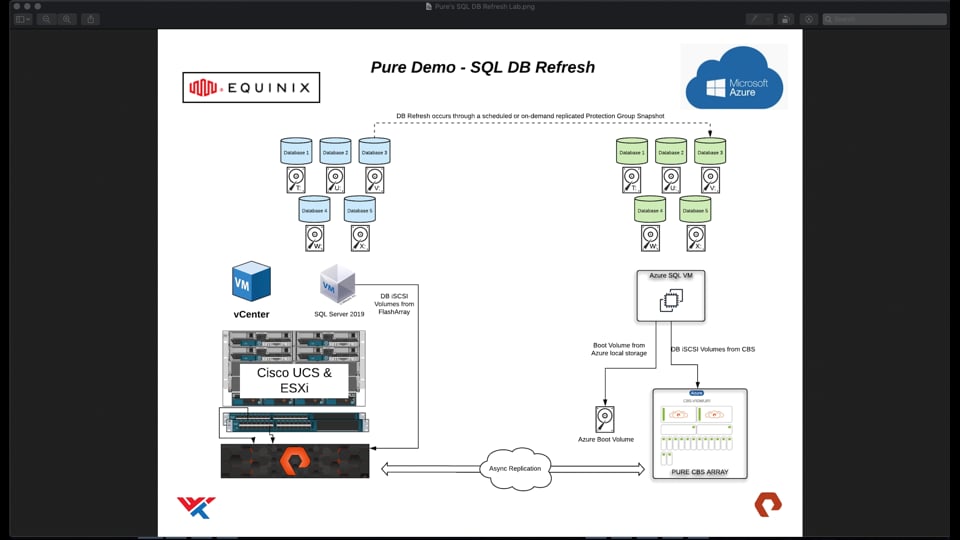Click the blue Database 3 cylinder
960x540 pixels.
pyautogui.click(x=375, y=151)
